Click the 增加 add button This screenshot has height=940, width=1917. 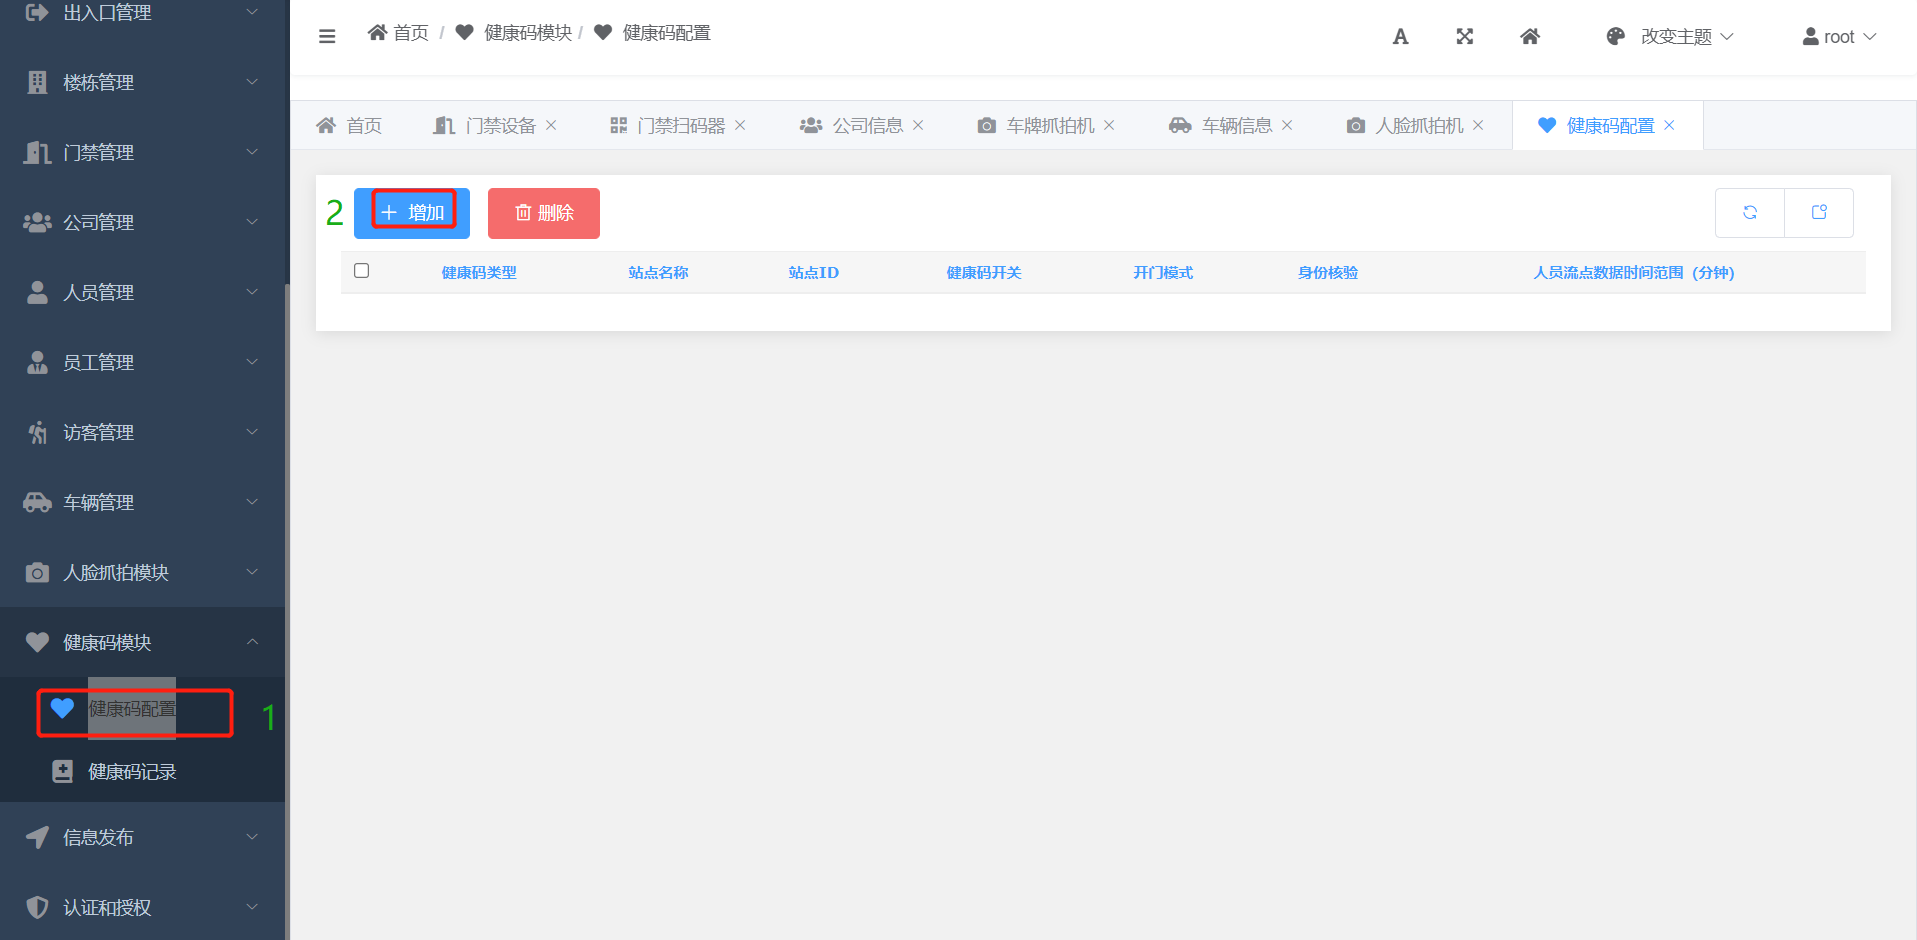coord(412,213)
